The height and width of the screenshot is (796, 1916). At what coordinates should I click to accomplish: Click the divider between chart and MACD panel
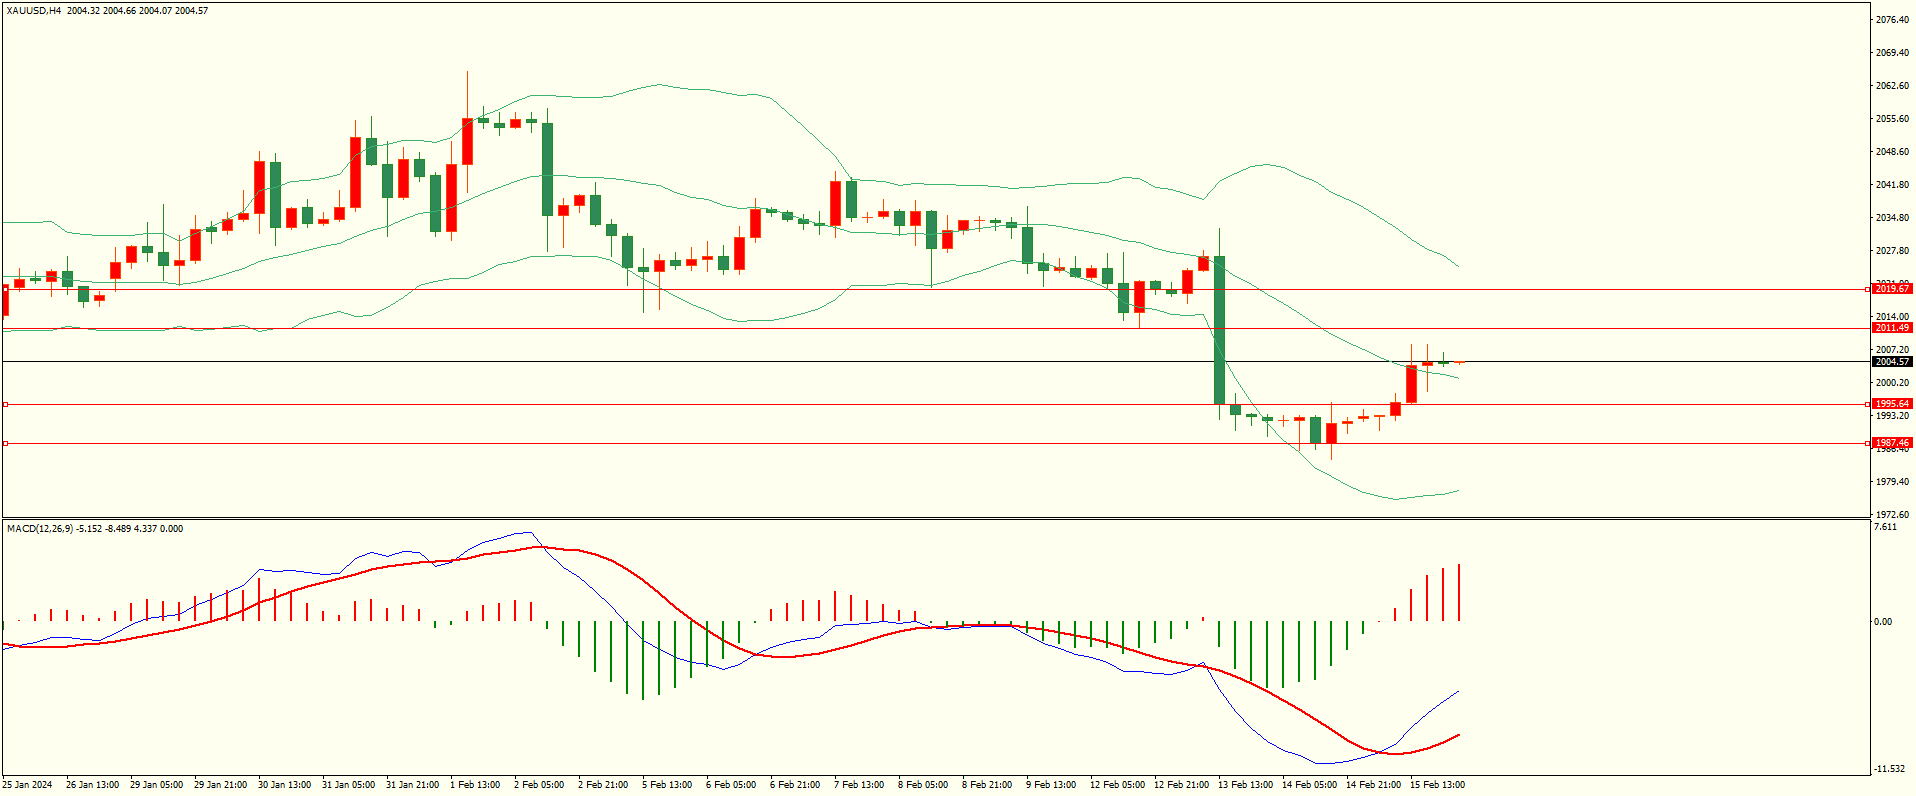pyautogui.click(x=935, y=518)
